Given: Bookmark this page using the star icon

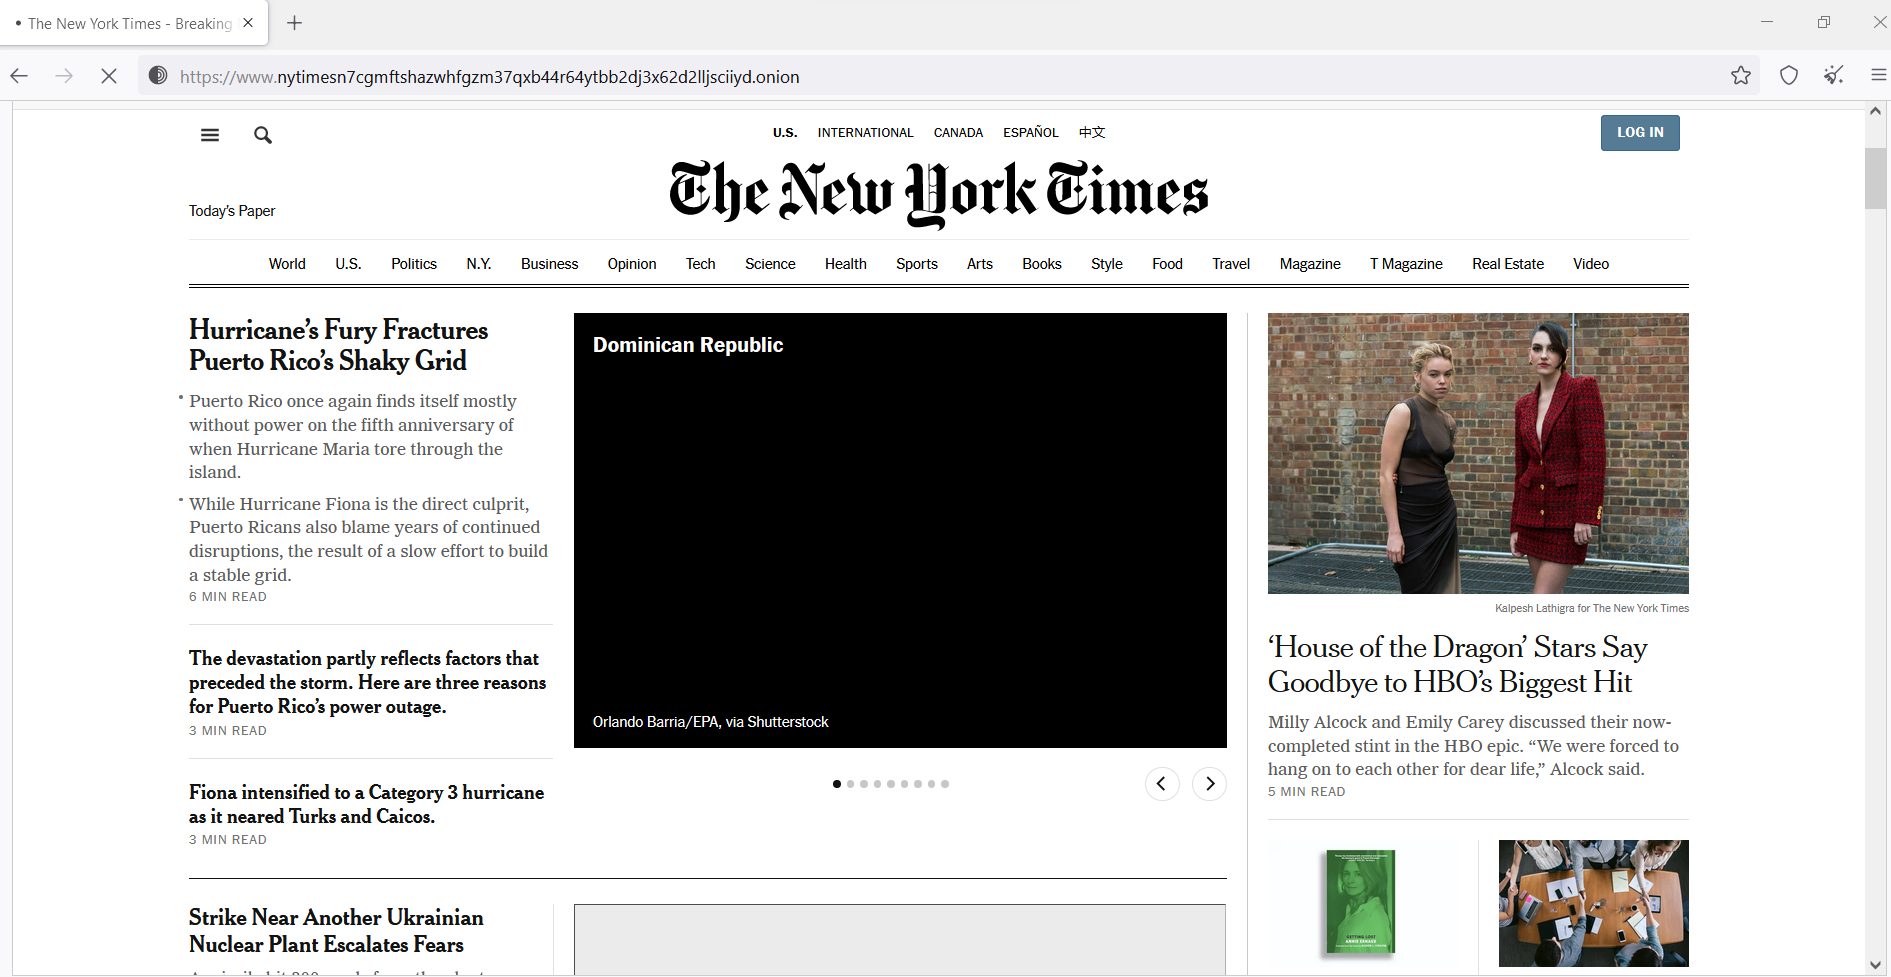Looking at the screenshot, I should pos(1740,75).
